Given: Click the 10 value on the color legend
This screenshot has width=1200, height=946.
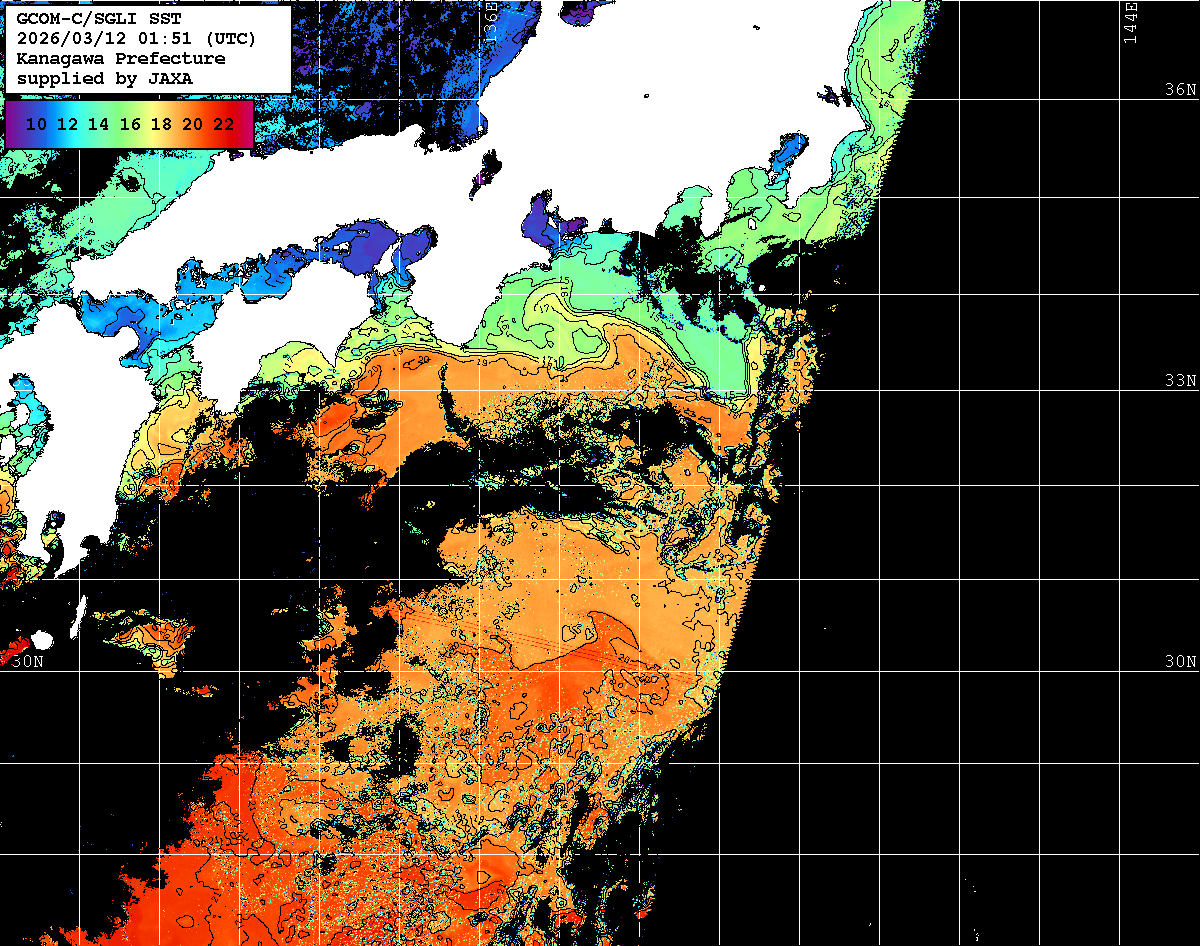Looking at the screenshot, I should tap(36, 125).
